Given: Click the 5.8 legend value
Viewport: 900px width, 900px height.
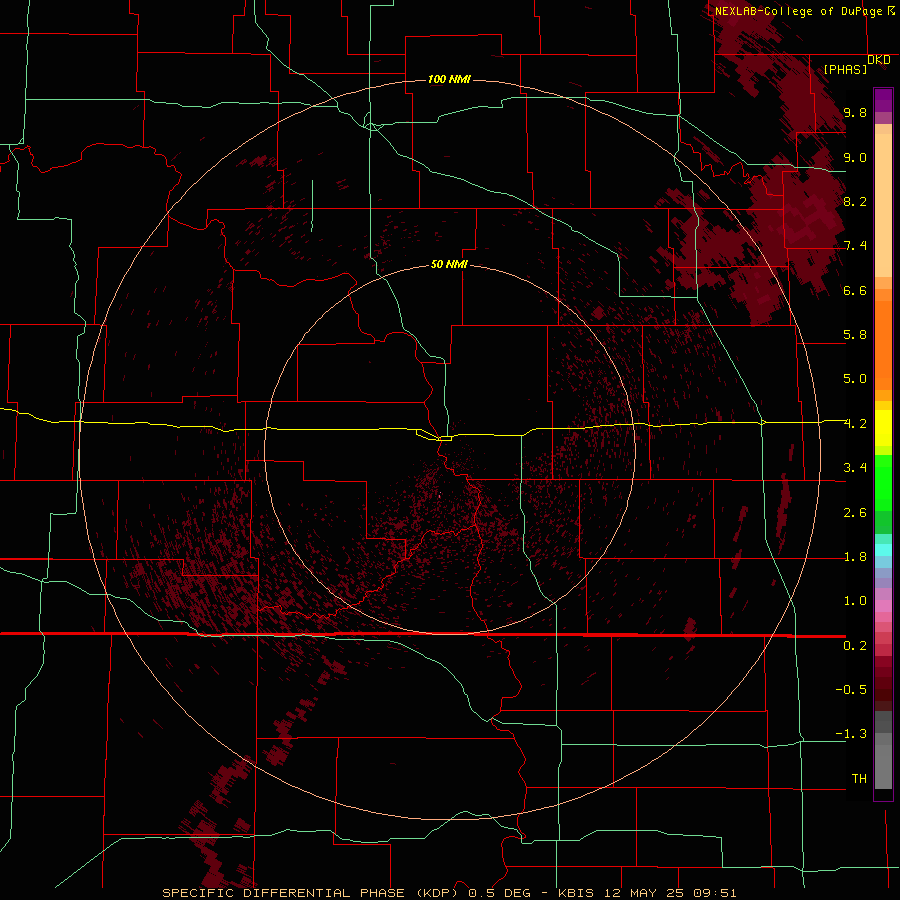Looking at the screenshot, I should tap(855, 335).
